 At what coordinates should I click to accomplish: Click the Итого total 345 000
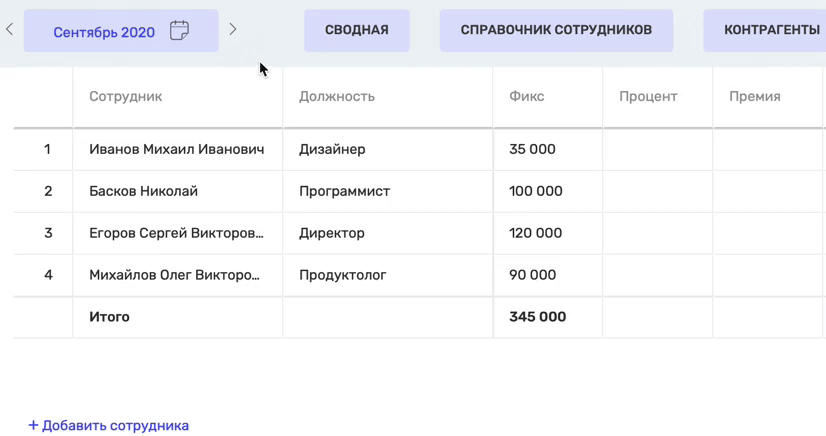tap(537, 317)
